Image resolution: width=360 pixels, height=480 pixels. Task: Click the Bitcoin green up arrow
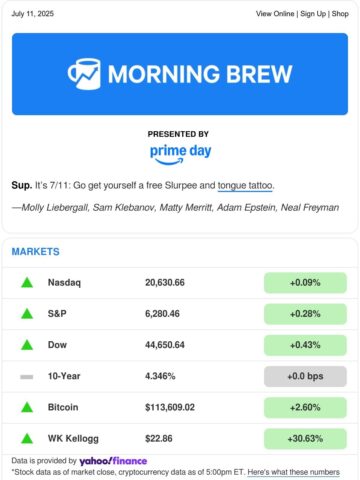tap(27, 407)
